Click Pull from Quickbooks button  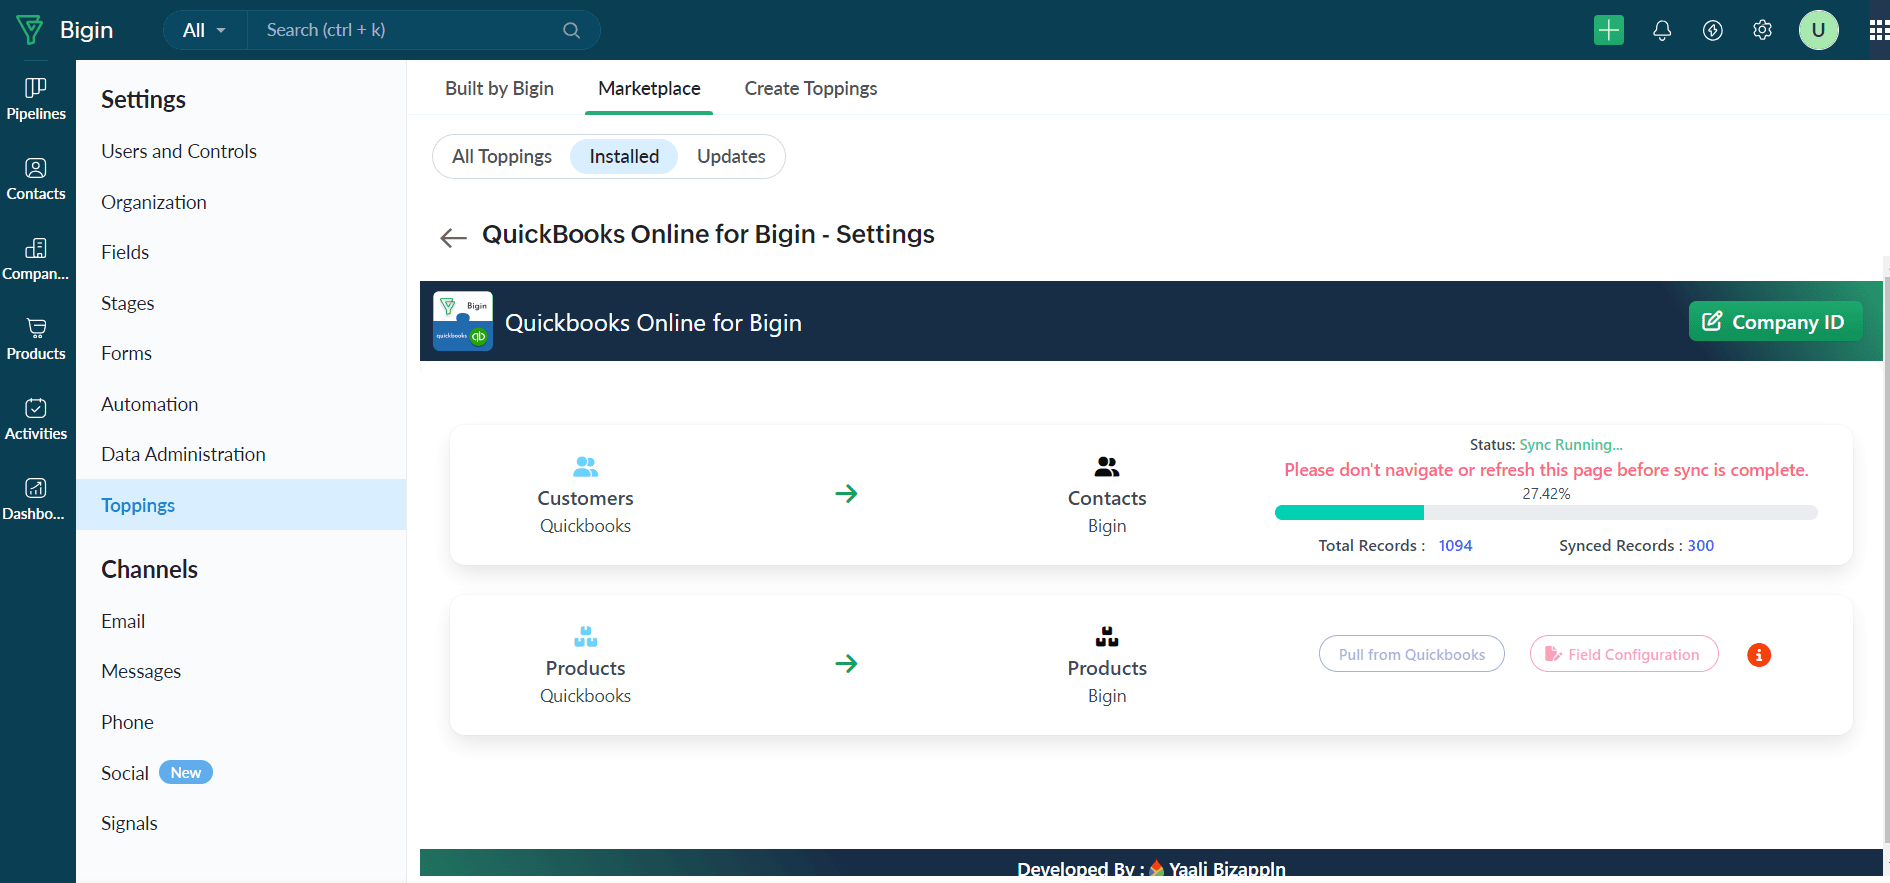pyautogui.click(x=1411, y=654)
